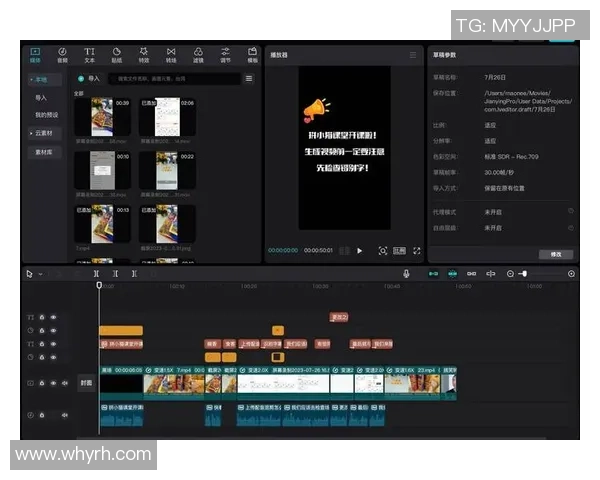Viewport: 600px width, 480px height.
Task: Open the 贴纸 stickers panel icon
Action: (116, 54)
